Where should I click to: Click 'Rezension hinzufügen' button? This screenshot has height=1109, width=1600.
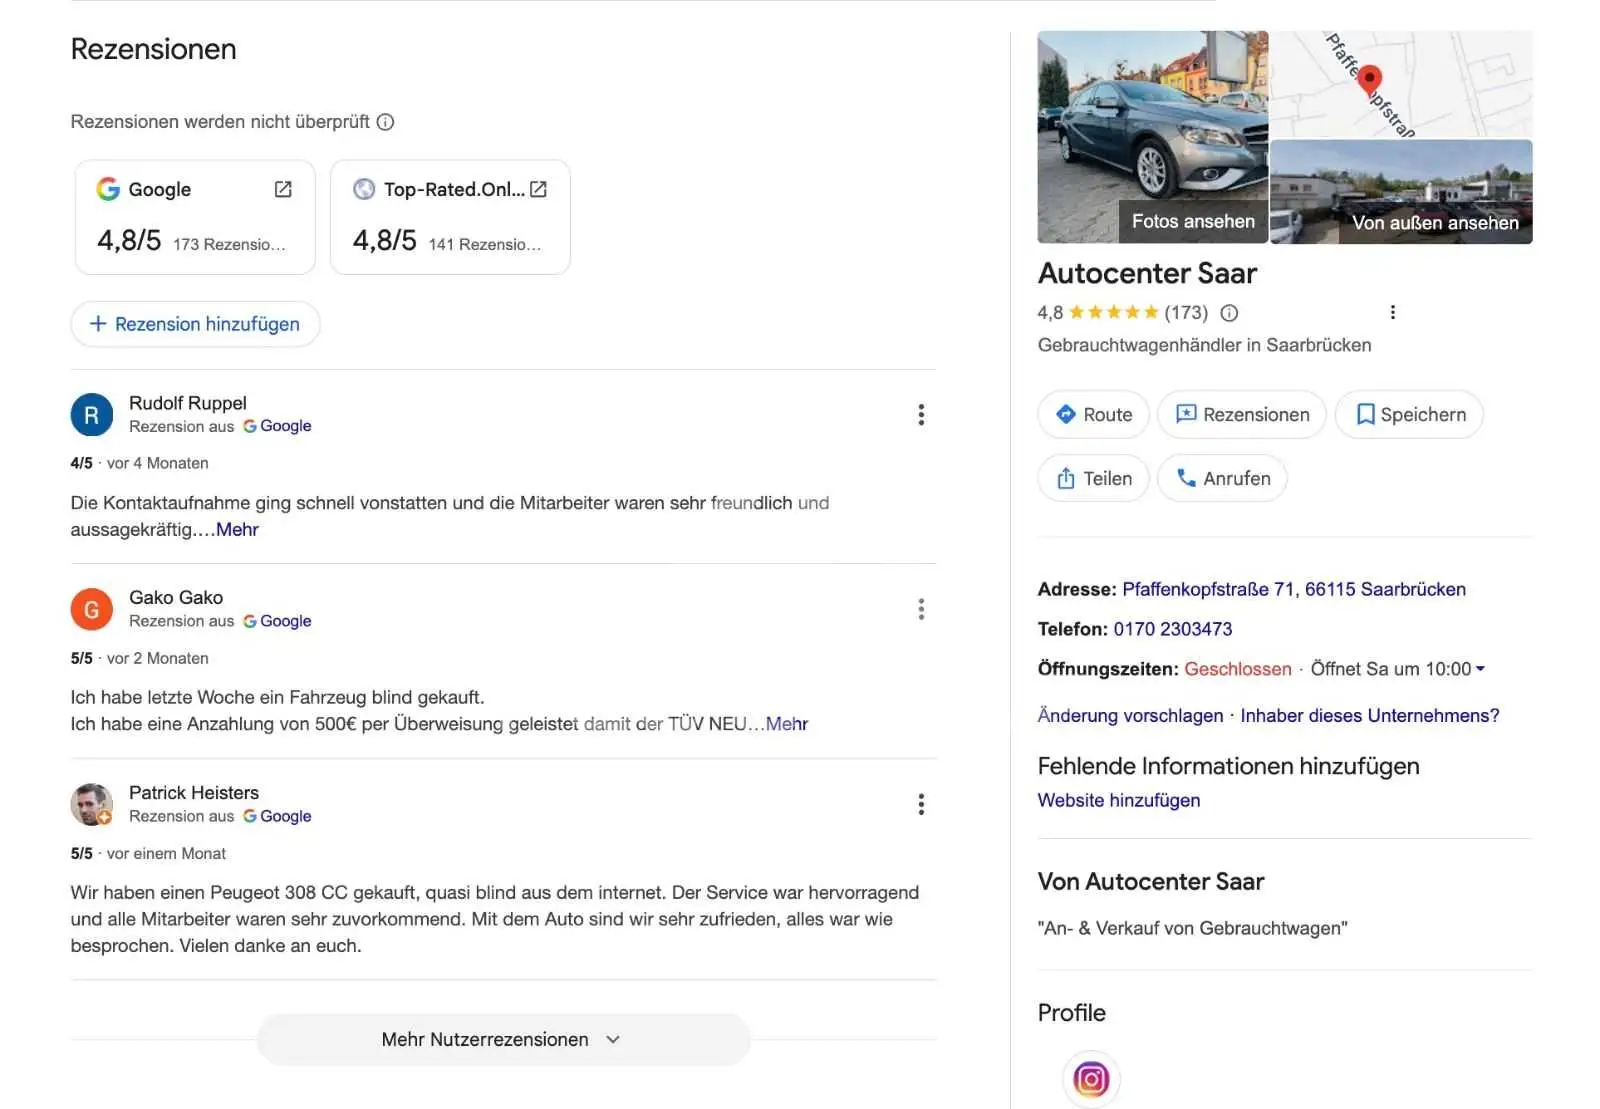point(195,324)
